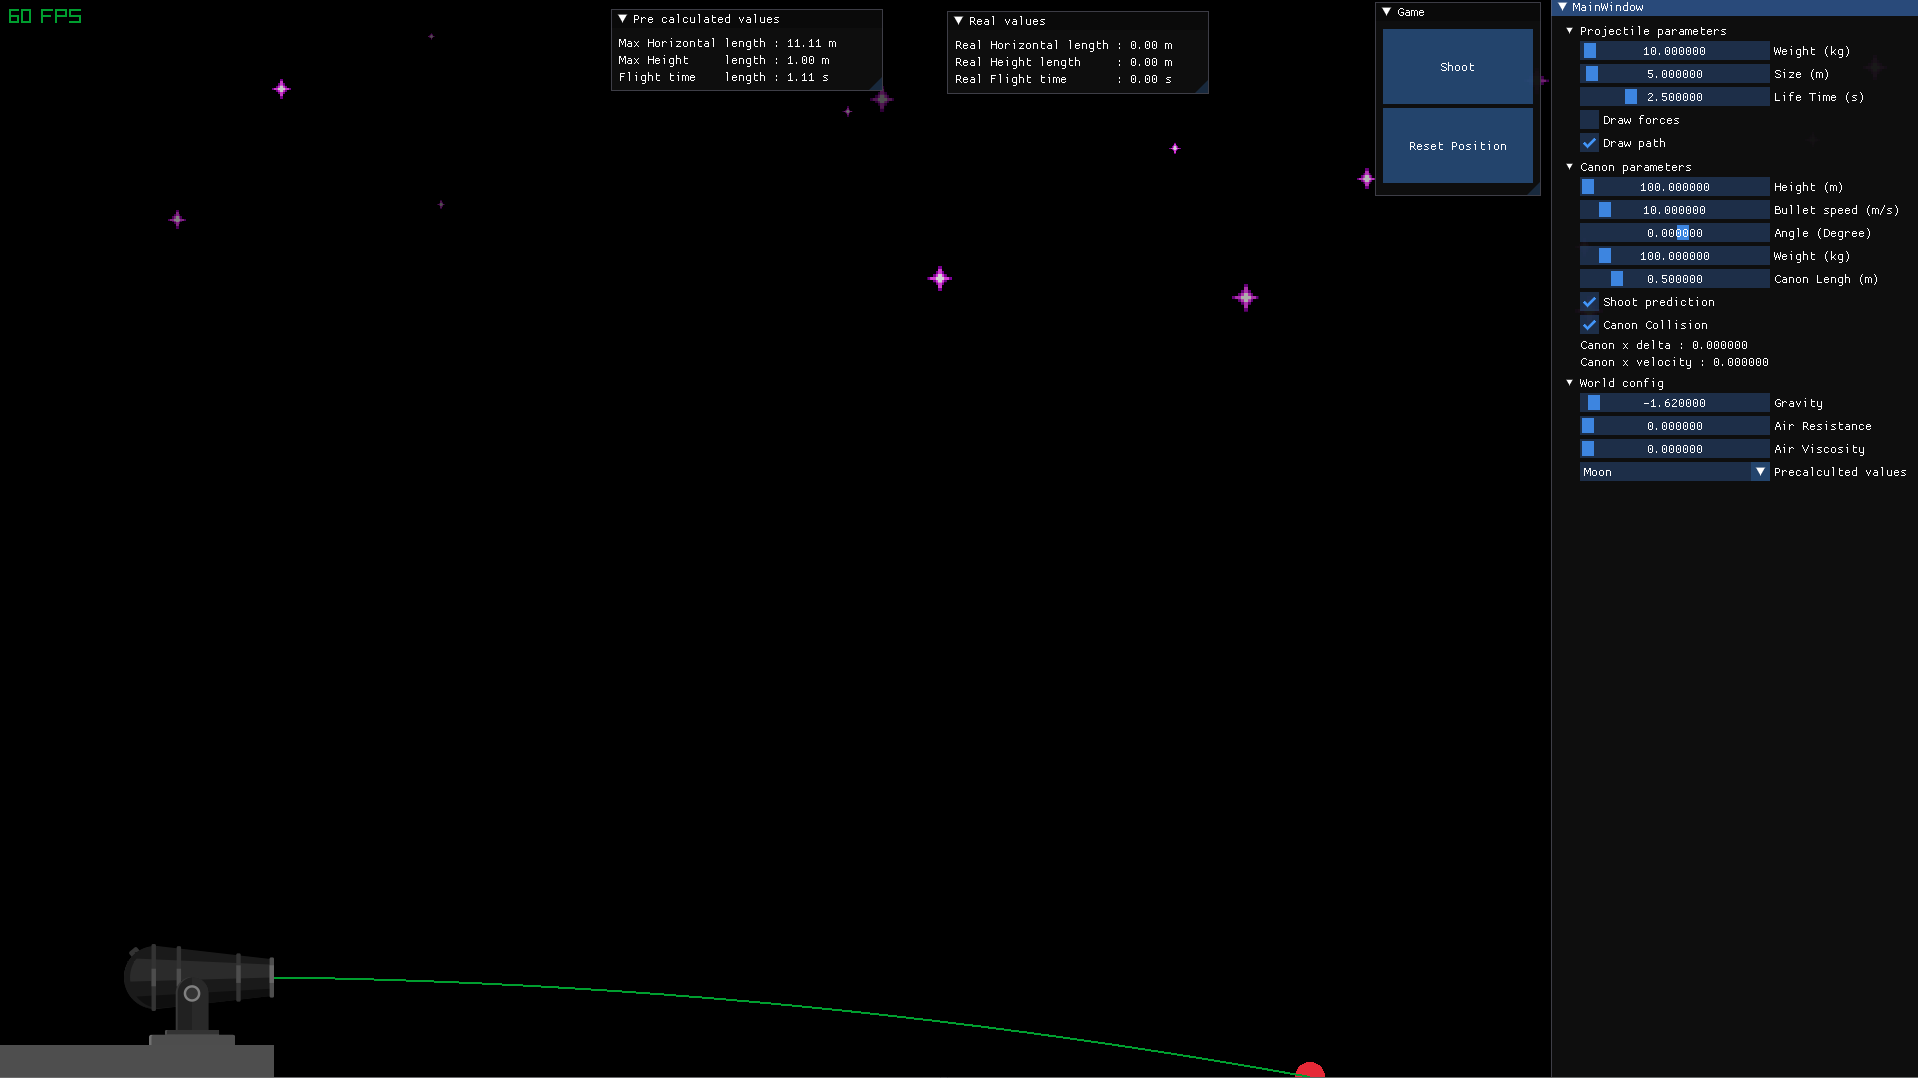Click the Max Horizontal length 11.11 m value

(811, 43)
